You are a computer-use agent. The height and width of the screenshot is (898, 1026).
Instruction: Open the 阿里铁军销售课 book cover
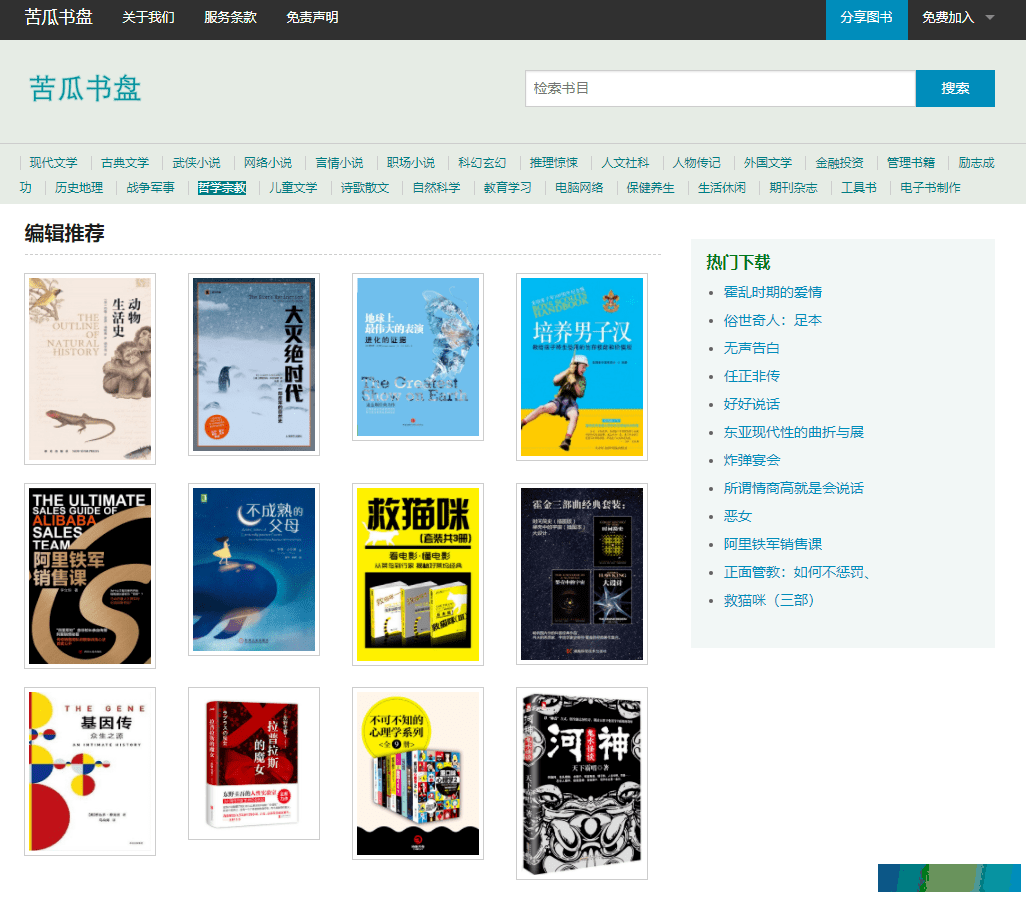tap(90, 576)
